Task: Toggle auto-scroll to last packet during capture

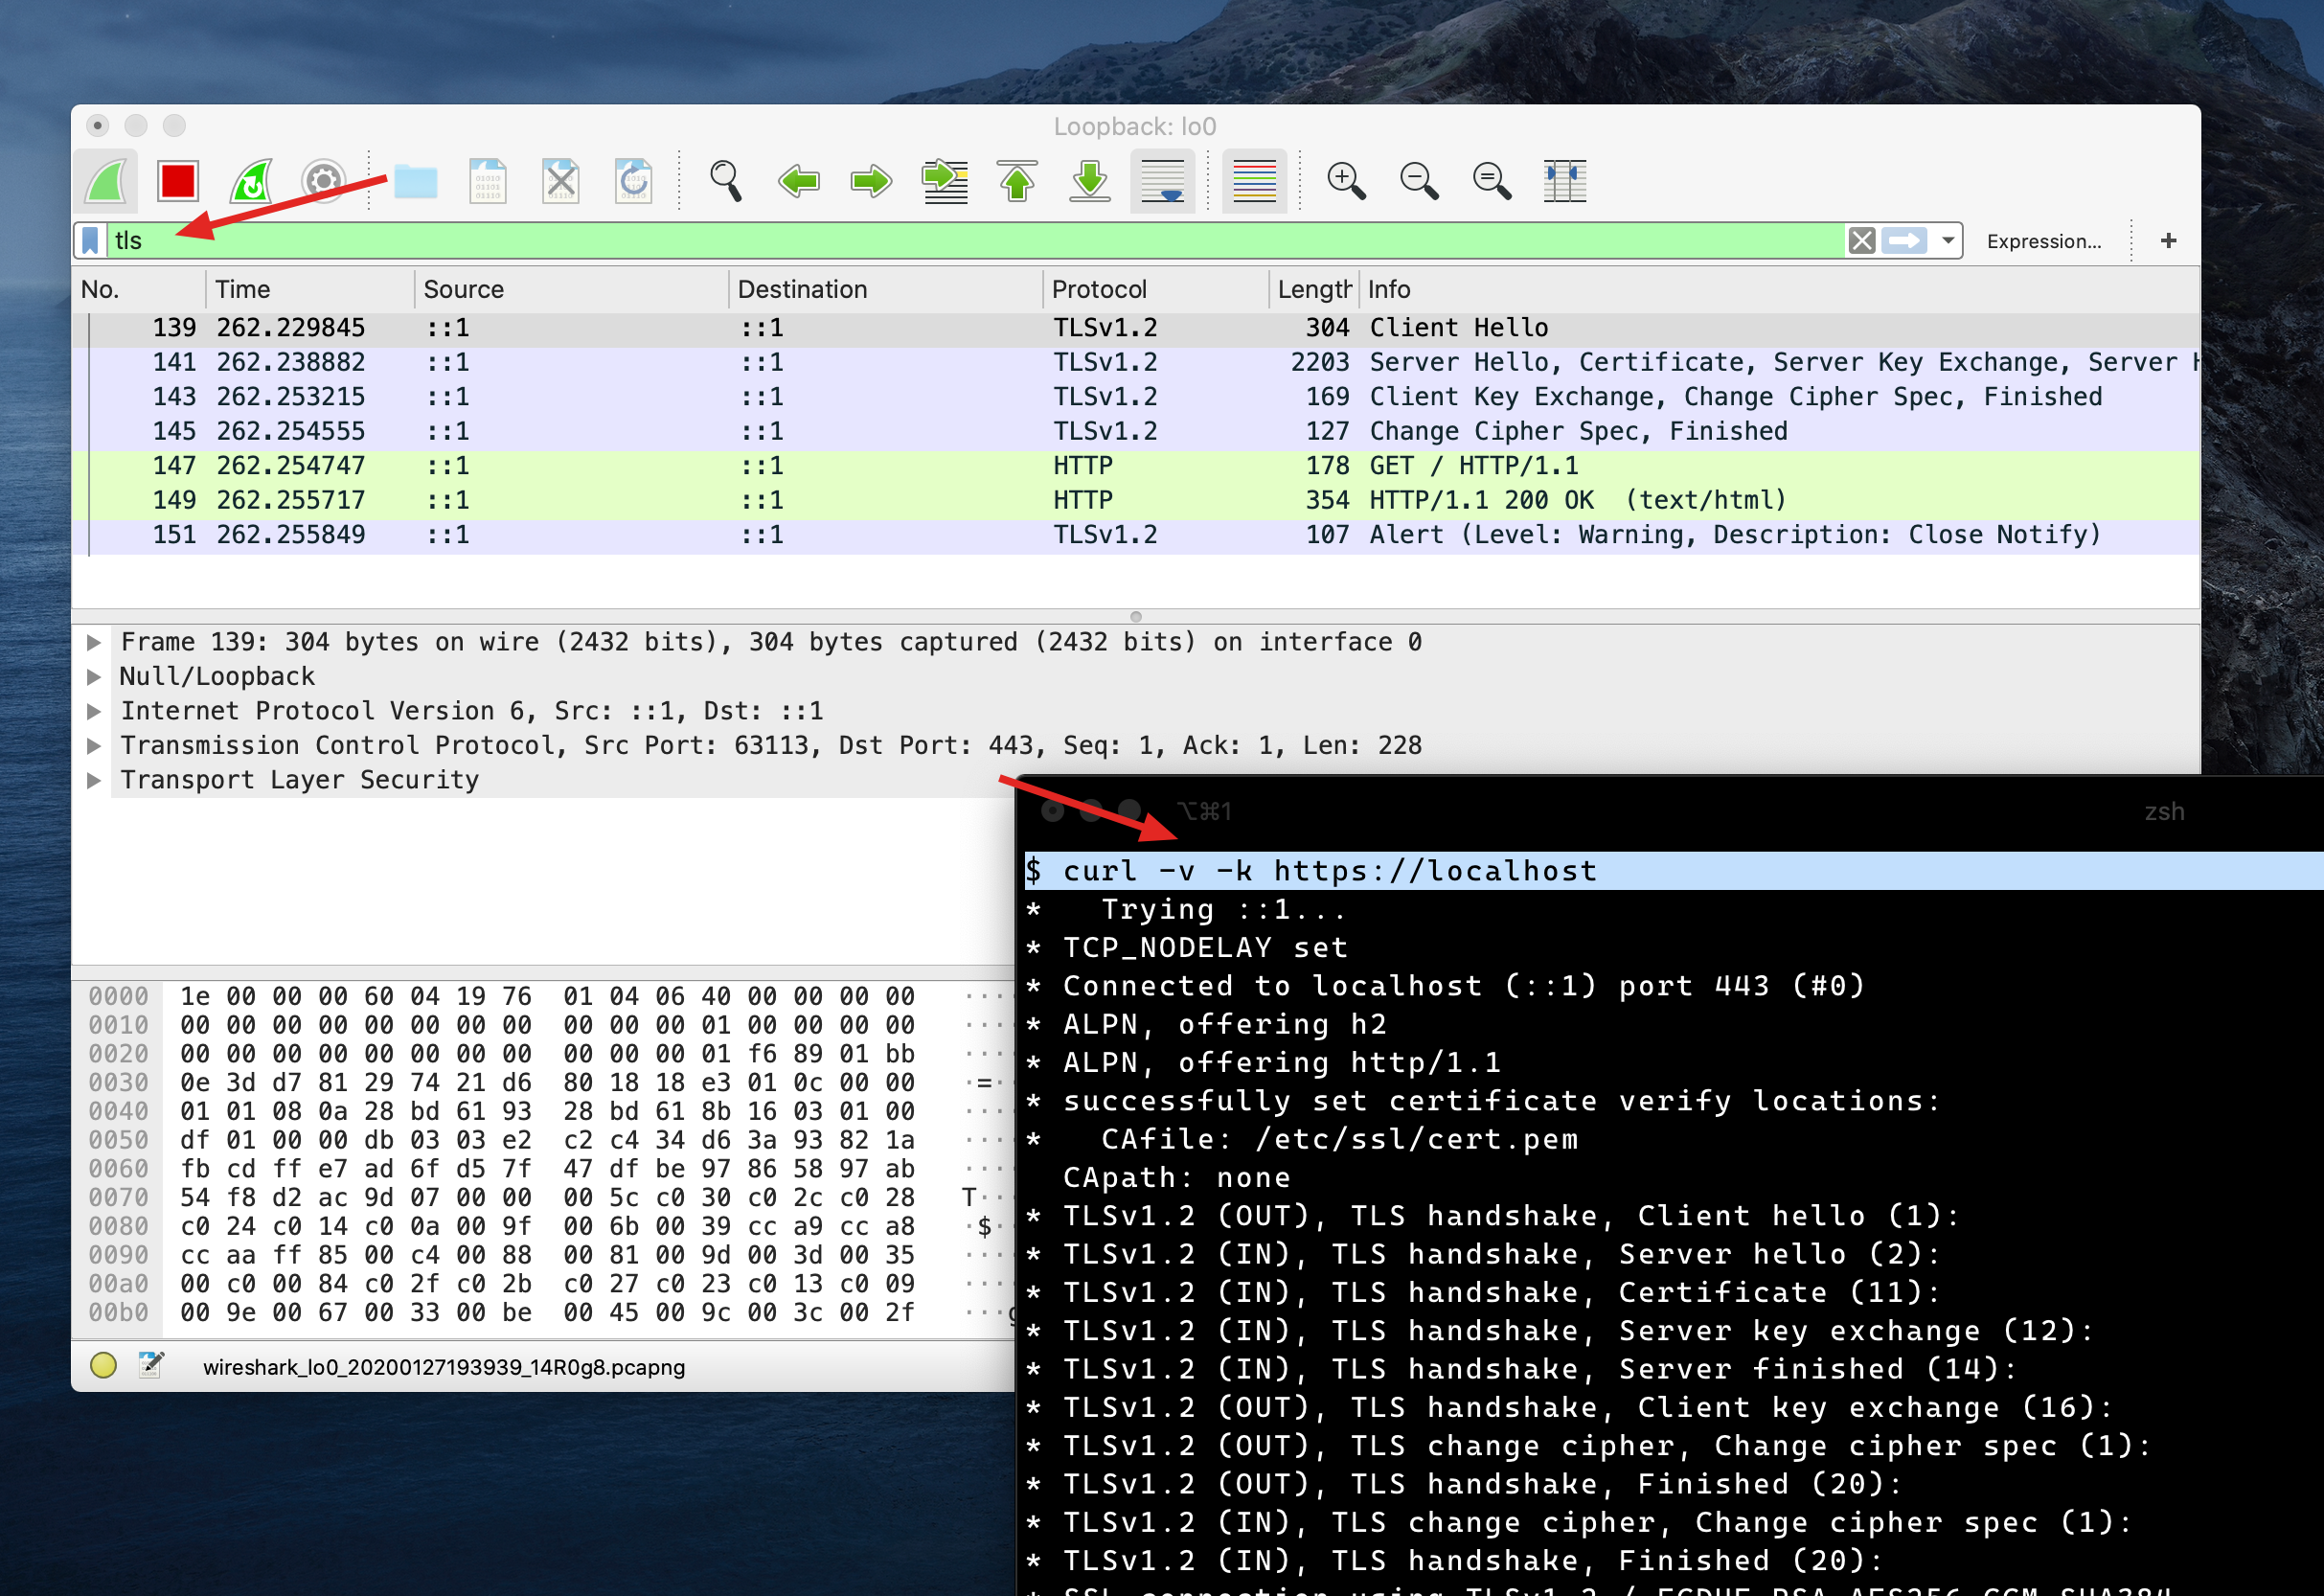Action: pyautogui.click(x=1162, y=181)
